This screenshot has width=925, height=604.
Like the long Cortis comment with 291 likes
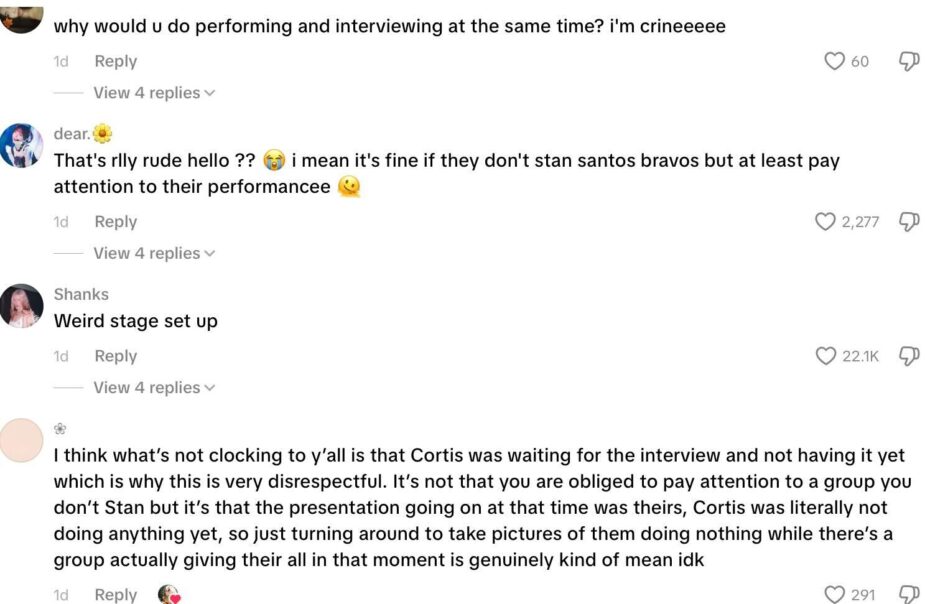click(834, 595)
